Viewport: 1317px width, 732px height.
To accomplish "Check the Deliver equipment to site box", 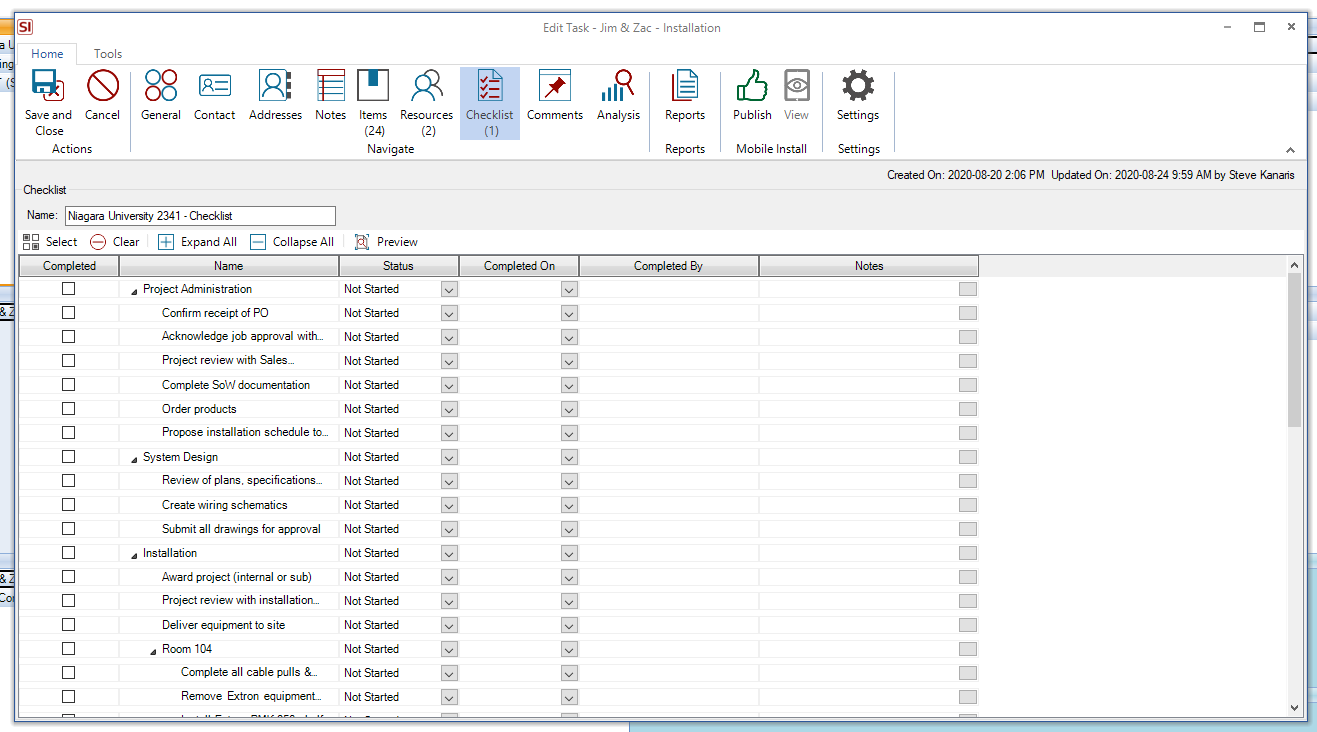I will coord(68,624).
